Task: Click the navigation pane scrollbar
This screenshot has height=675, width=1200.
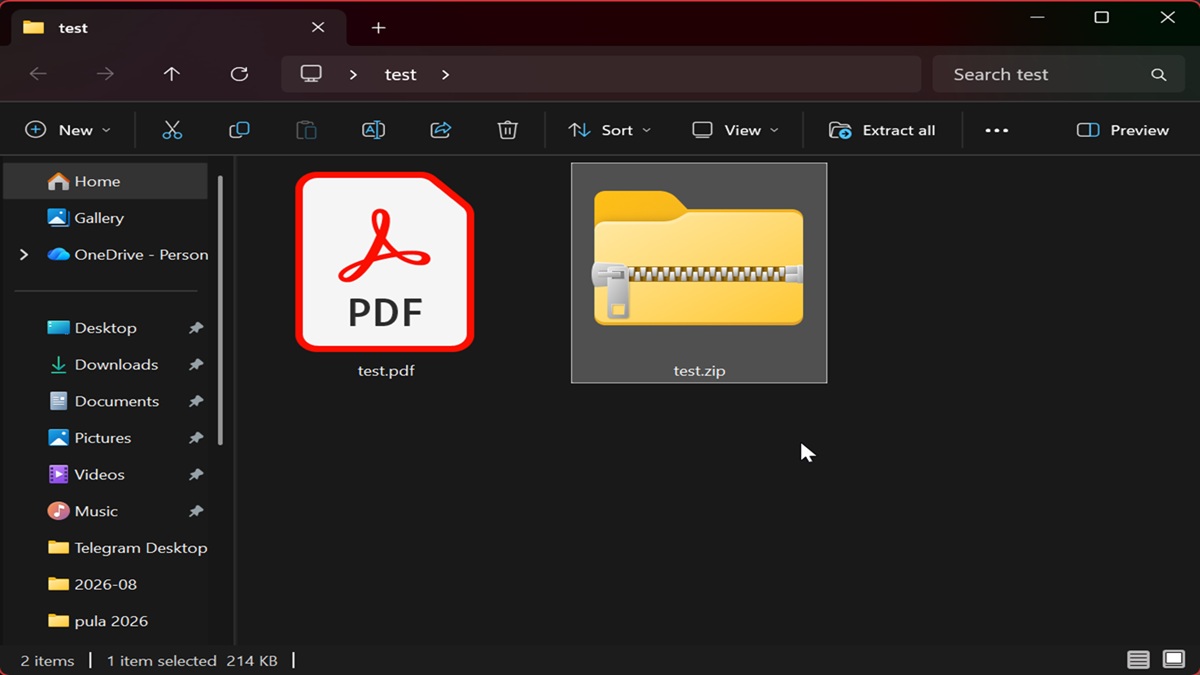Action: (220, 310)
